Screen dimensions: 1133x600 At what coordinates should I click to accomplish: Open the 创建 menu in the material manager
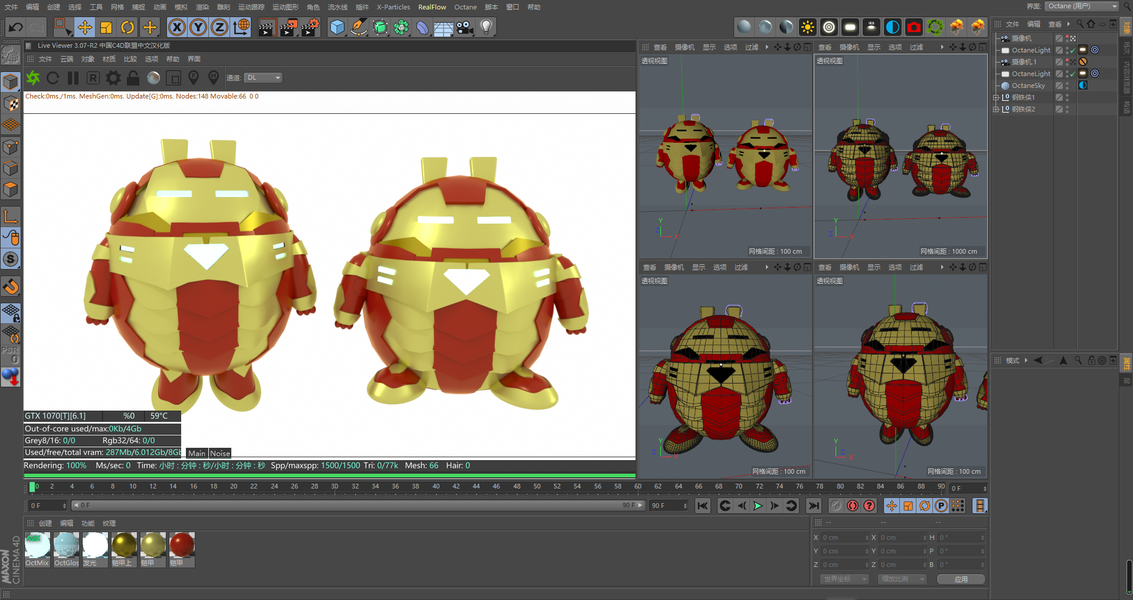pyautogui.click(x=45, y=523)
